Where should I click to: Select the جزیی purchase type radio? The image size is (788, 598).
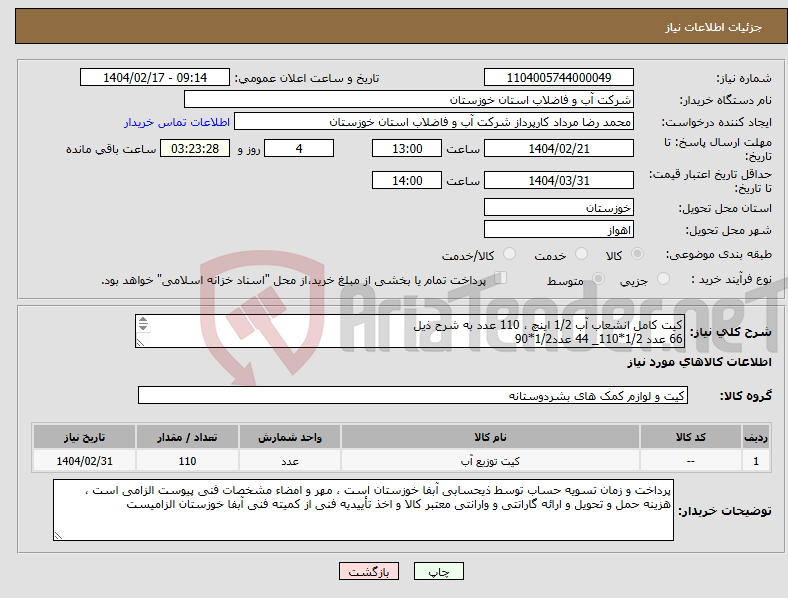click(663, 279)
